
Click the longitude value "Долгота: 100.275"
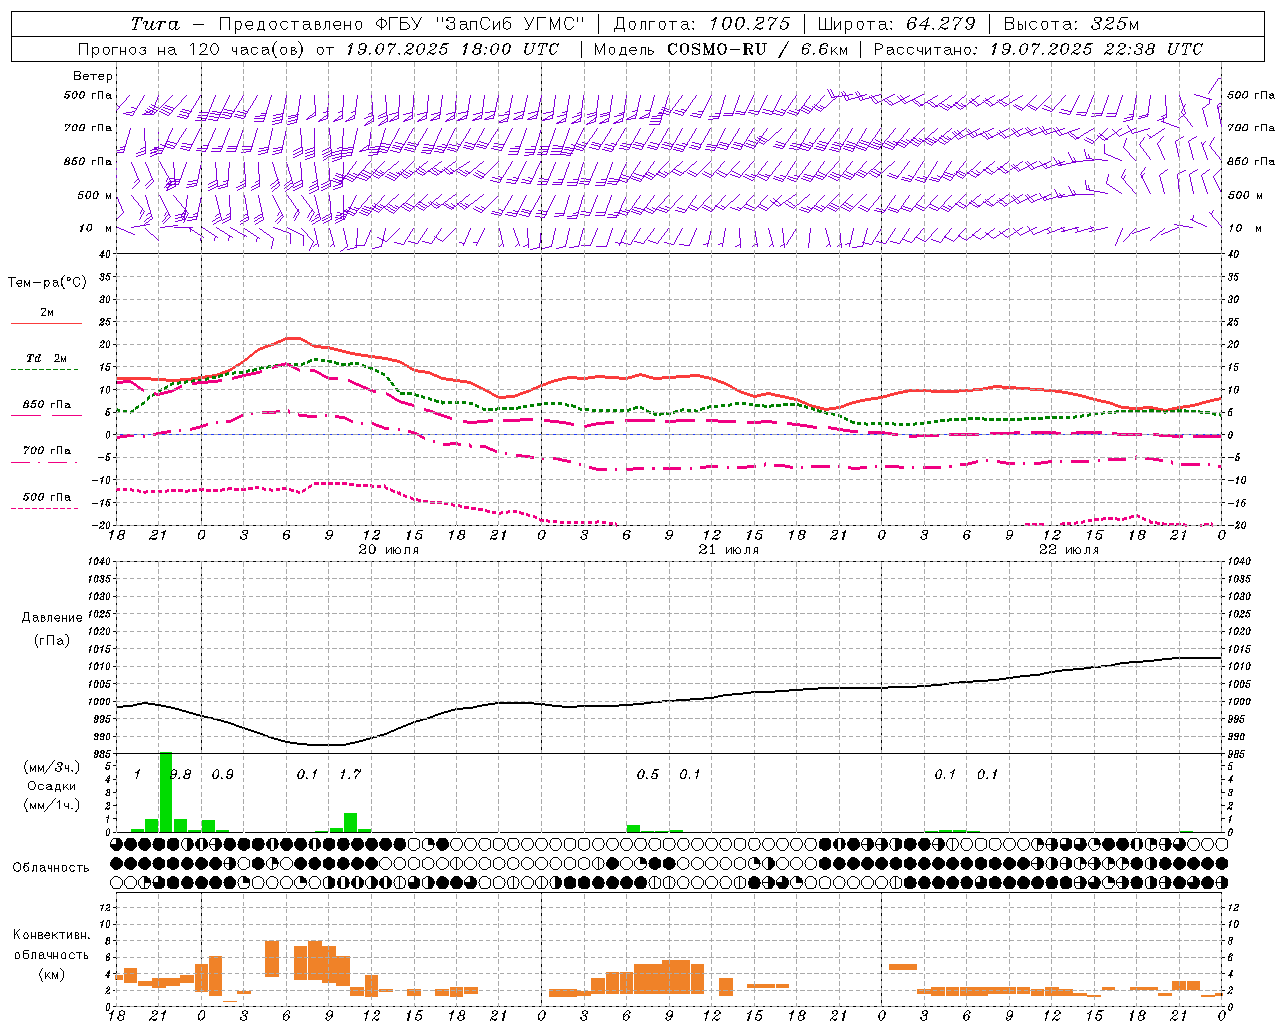coord(701,24)
